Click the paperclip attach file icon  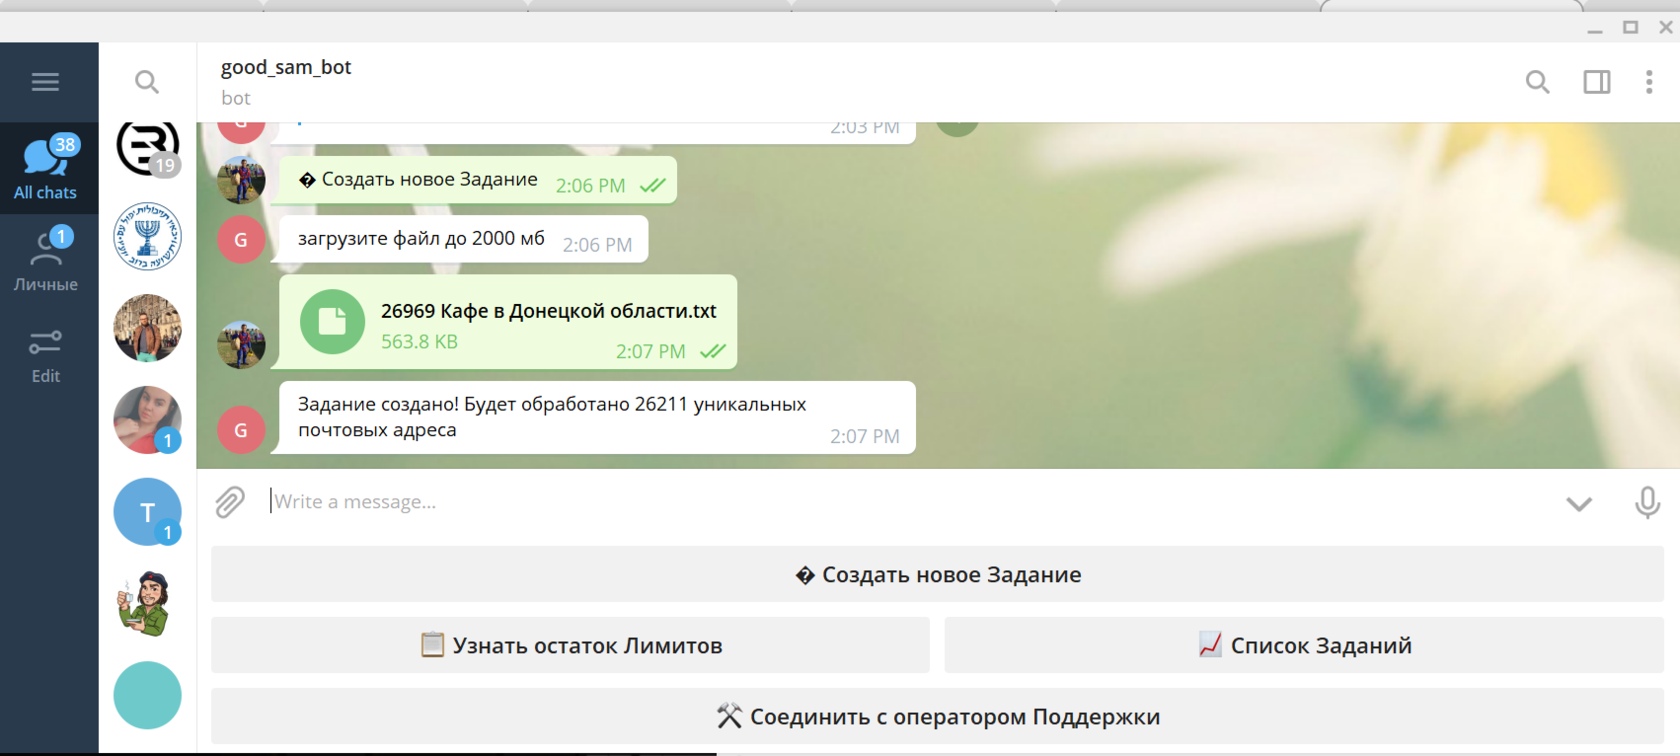coord(230,502)
